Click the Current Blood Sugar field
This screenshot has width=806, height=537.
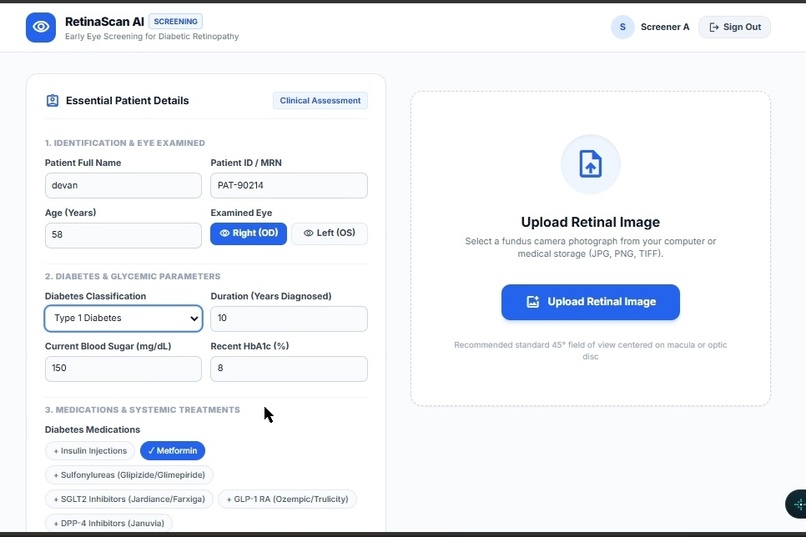123,368
